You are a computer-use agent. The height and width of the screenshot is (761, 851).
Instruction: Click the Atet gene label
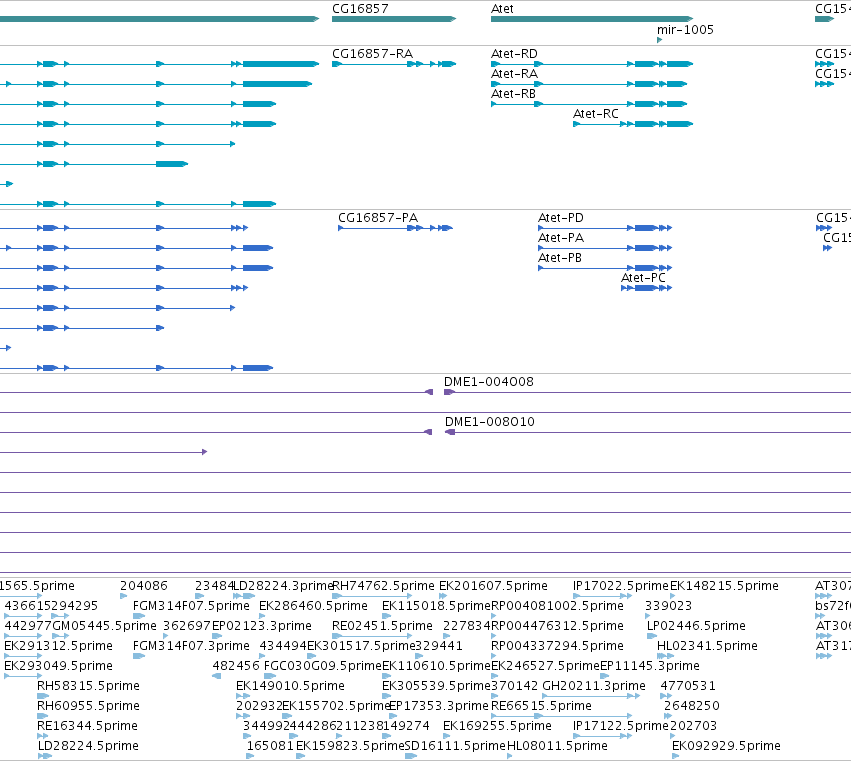[x=502, y=9]
